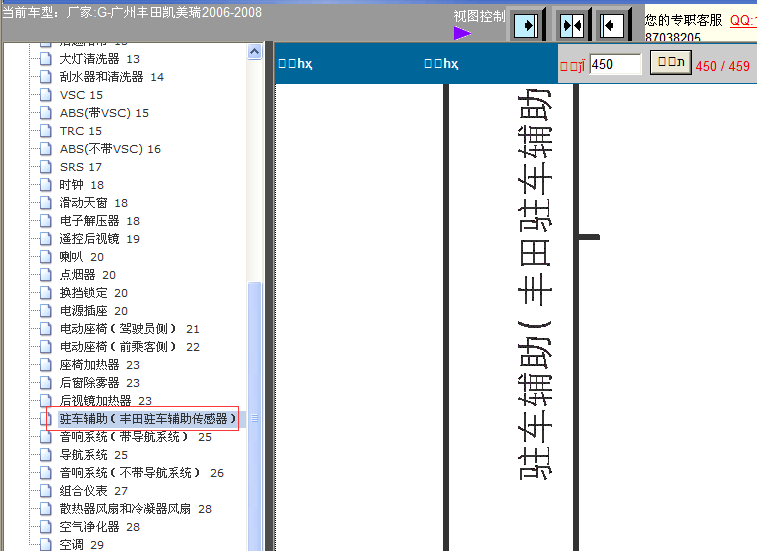Select 组合仪表 27 entry
This screenshot has width=757, height=551.
94,491
